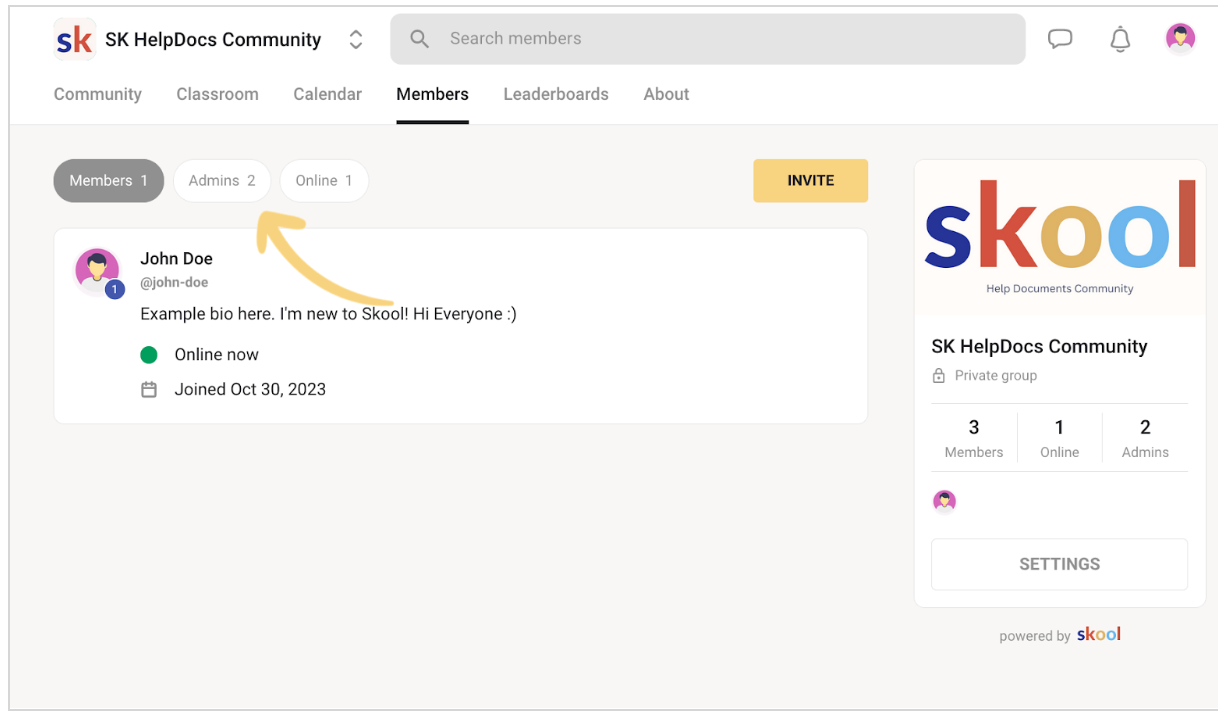Click the skool logo in powered by skool
The height and width of the screenshot is (716, 1218).
click(x=1098, y=634)
